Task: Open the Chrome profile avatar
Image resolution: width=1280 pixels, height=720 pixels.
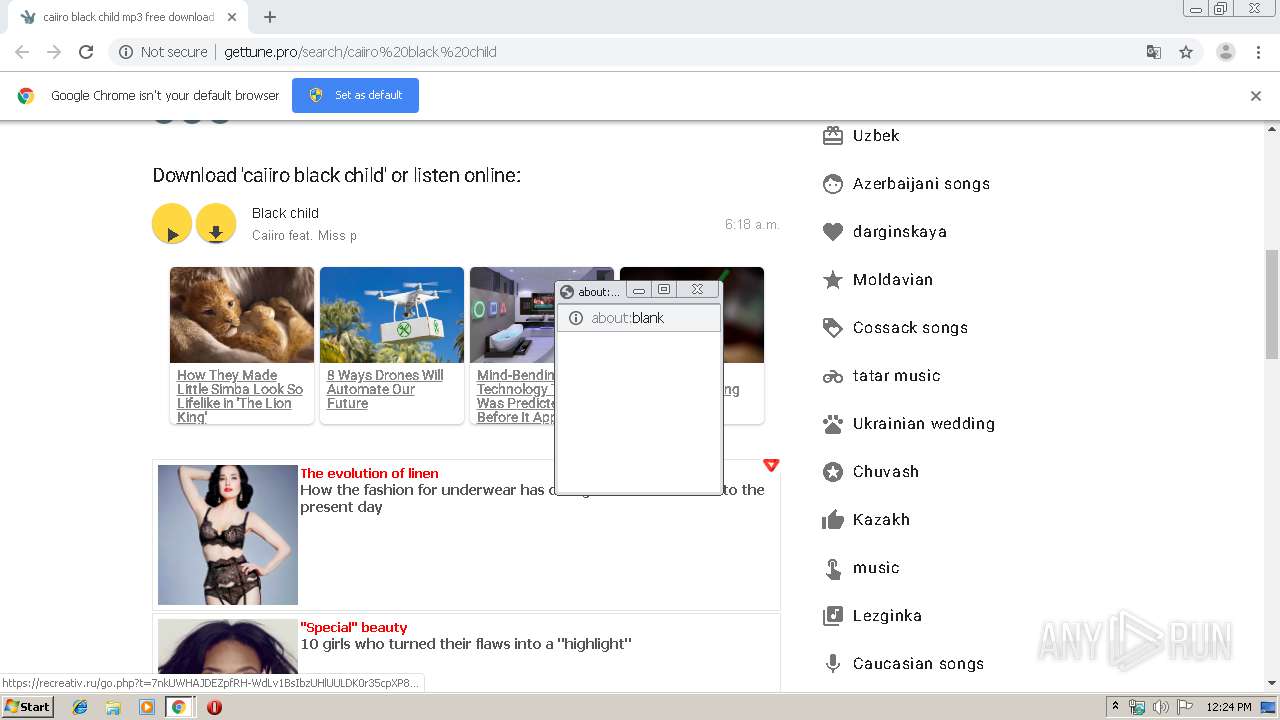Action: pos(1226,52)
